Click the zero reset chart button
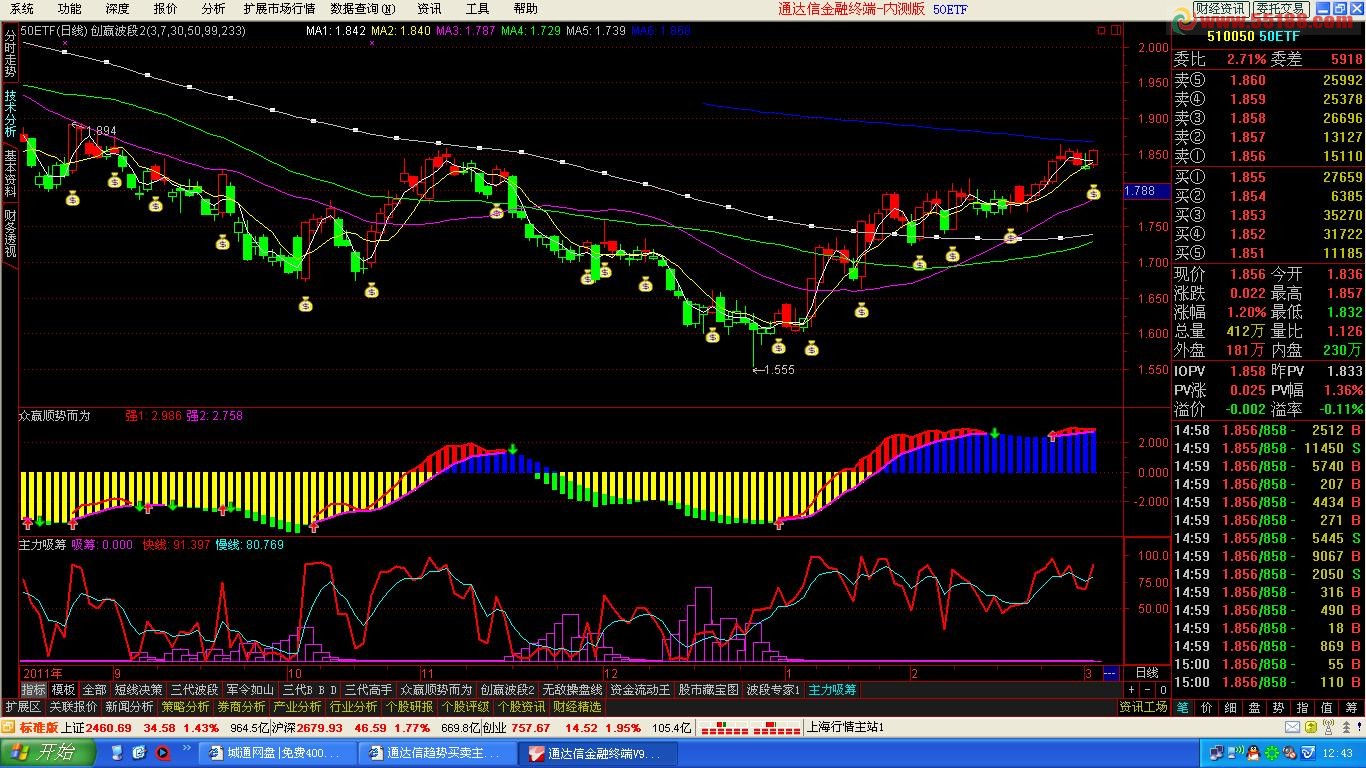The image size is (1366, 768). click(x=1163, y=690)
